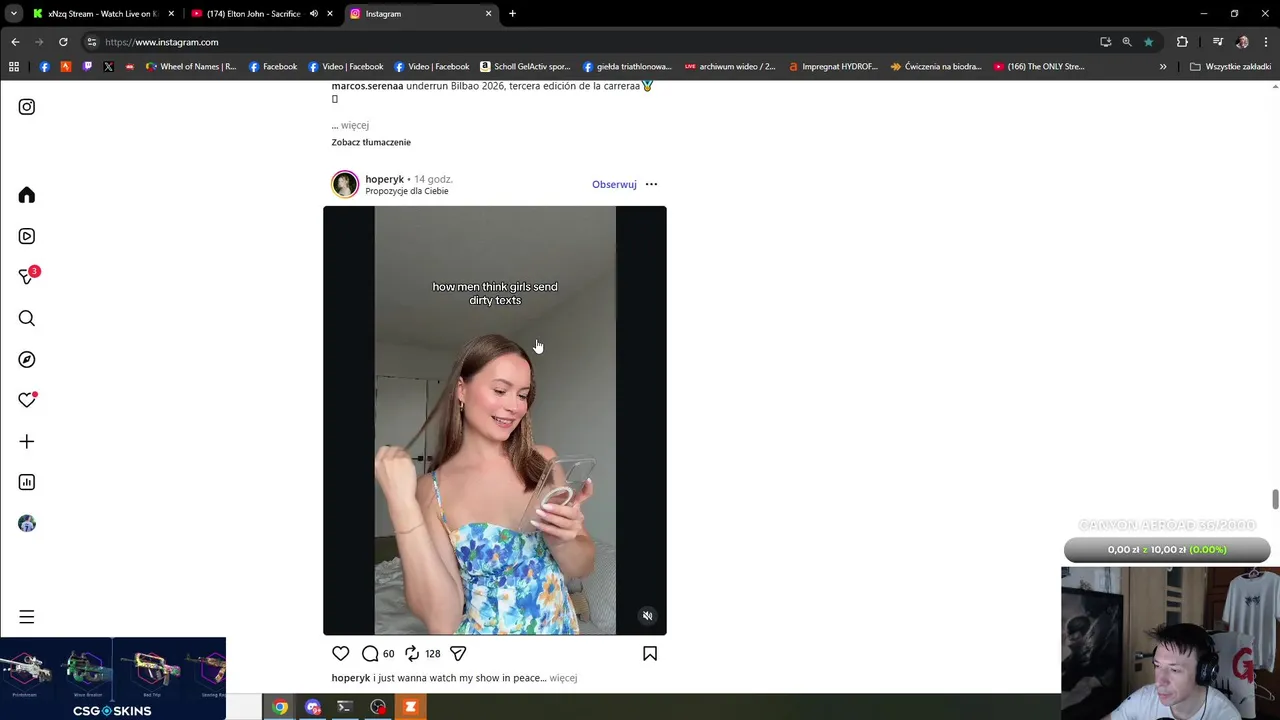Unmute the reel with the speaker icon
1280x720 pixels.
647,616
